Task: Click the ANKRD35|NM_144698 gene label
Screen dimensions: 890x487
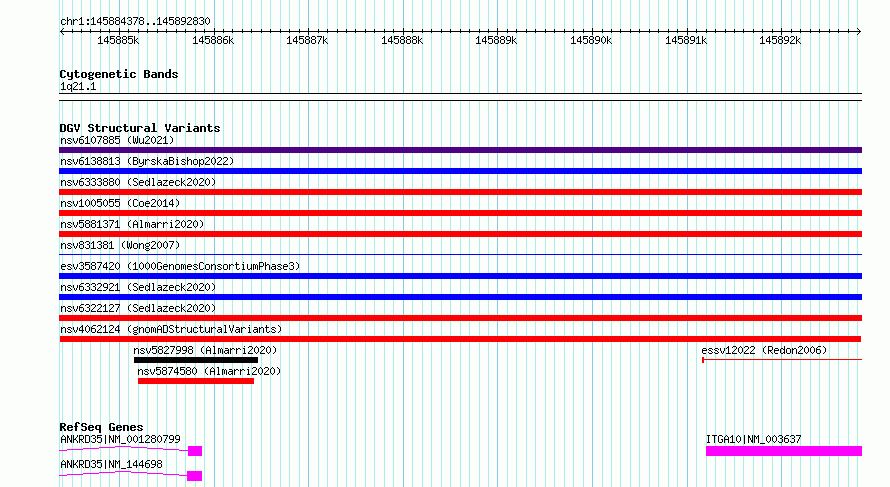Action: [111, 464]
